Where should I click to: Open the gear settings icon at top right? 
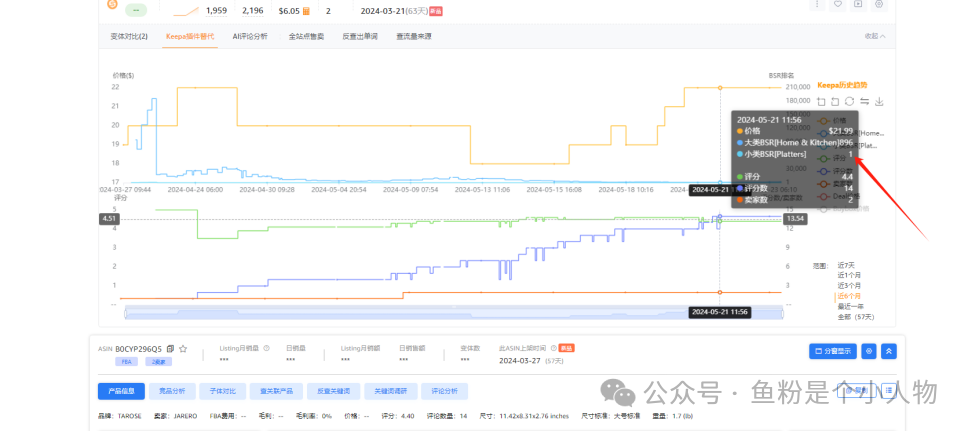pyautogui.click(x=879, y=4)
